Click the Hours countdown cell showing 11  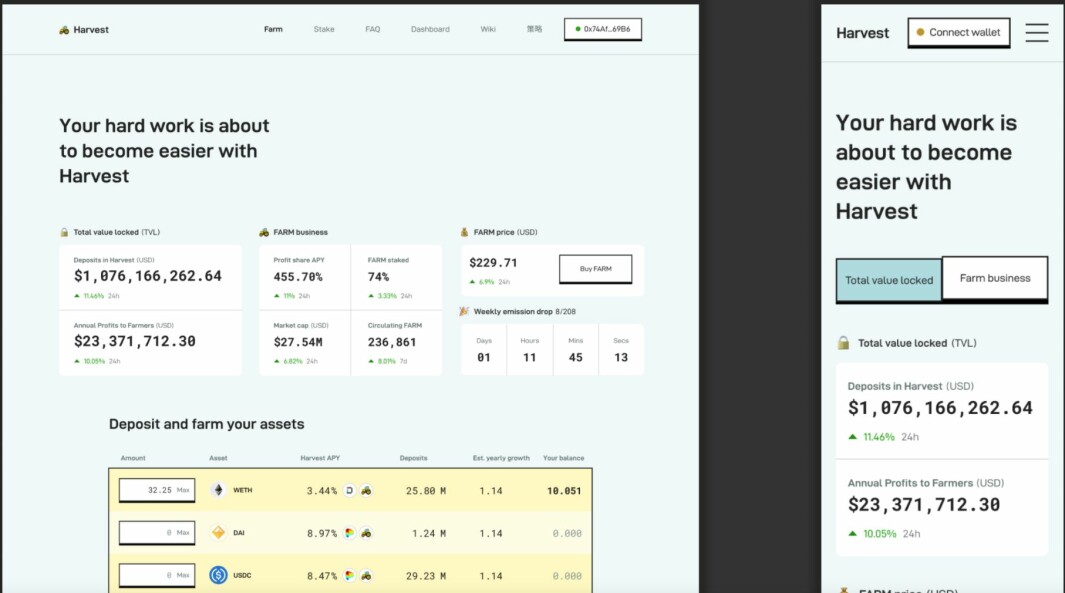point(530,350)
